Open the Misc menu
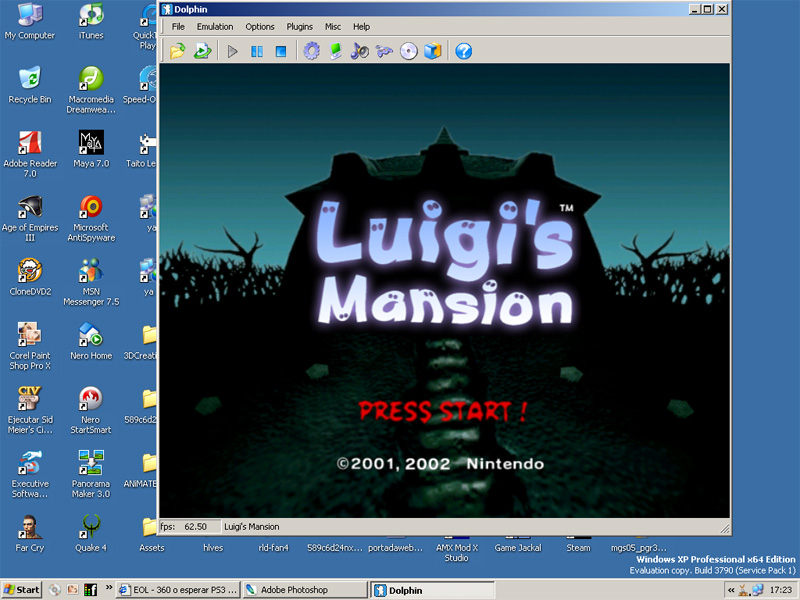The image size is (800, 600). tap(332, 27)
